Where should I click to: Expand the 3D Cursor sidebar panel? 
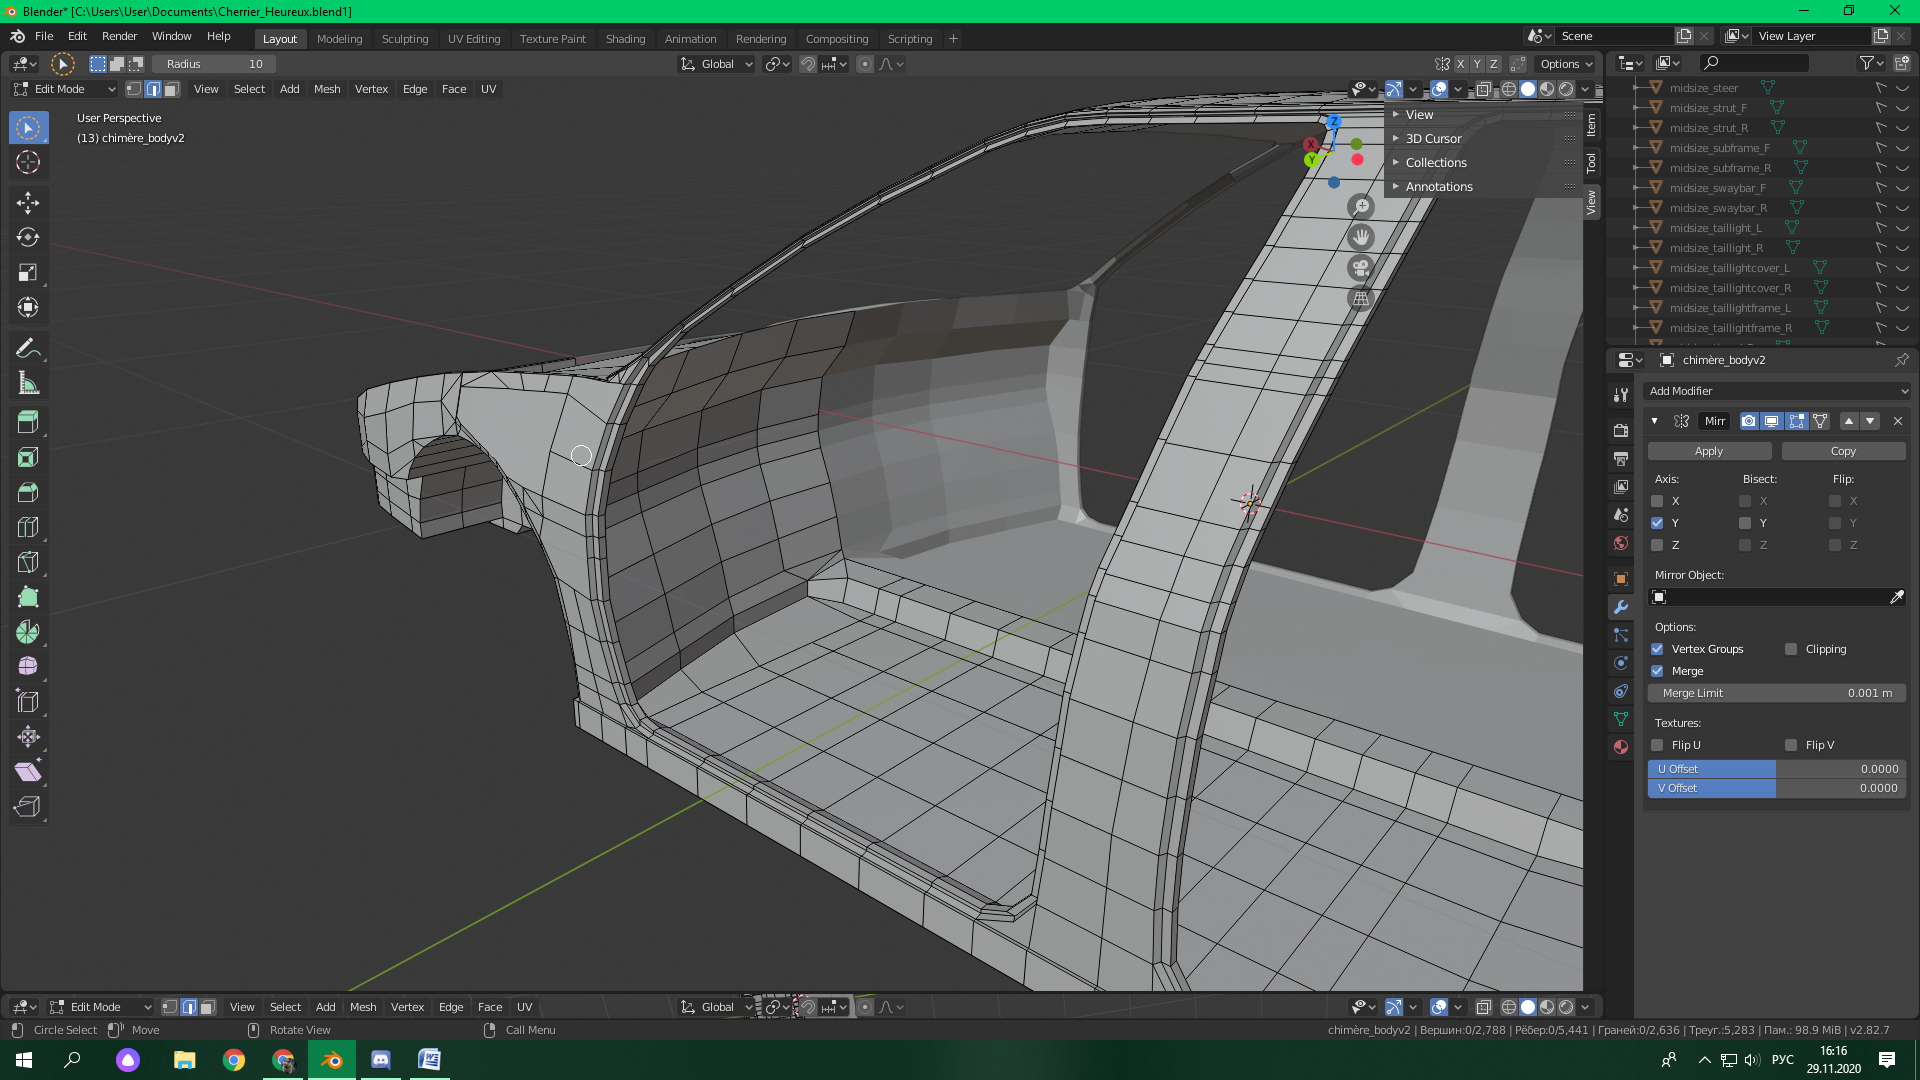click(1433, 139)
